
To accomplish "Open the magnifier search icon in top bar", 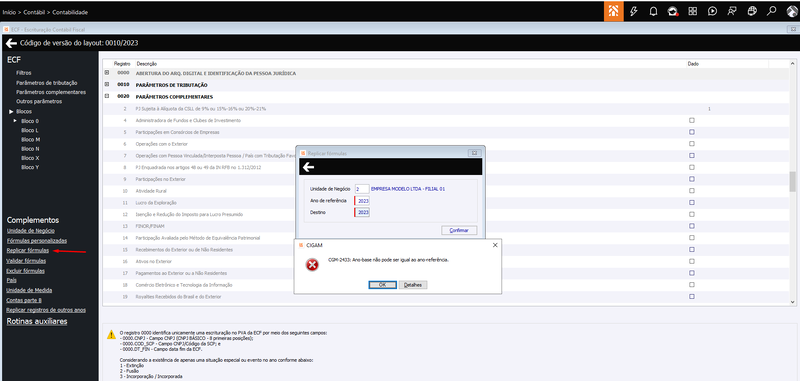I will (771, 11).
